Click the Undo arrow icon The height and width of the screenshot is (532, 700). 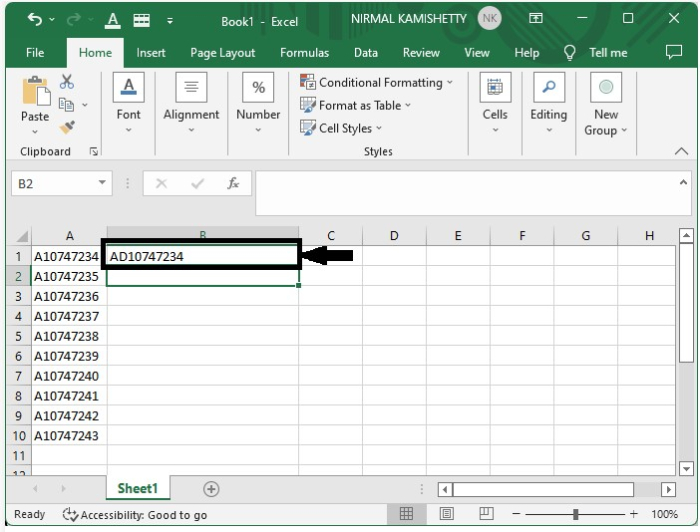click(x=35, y=20)
